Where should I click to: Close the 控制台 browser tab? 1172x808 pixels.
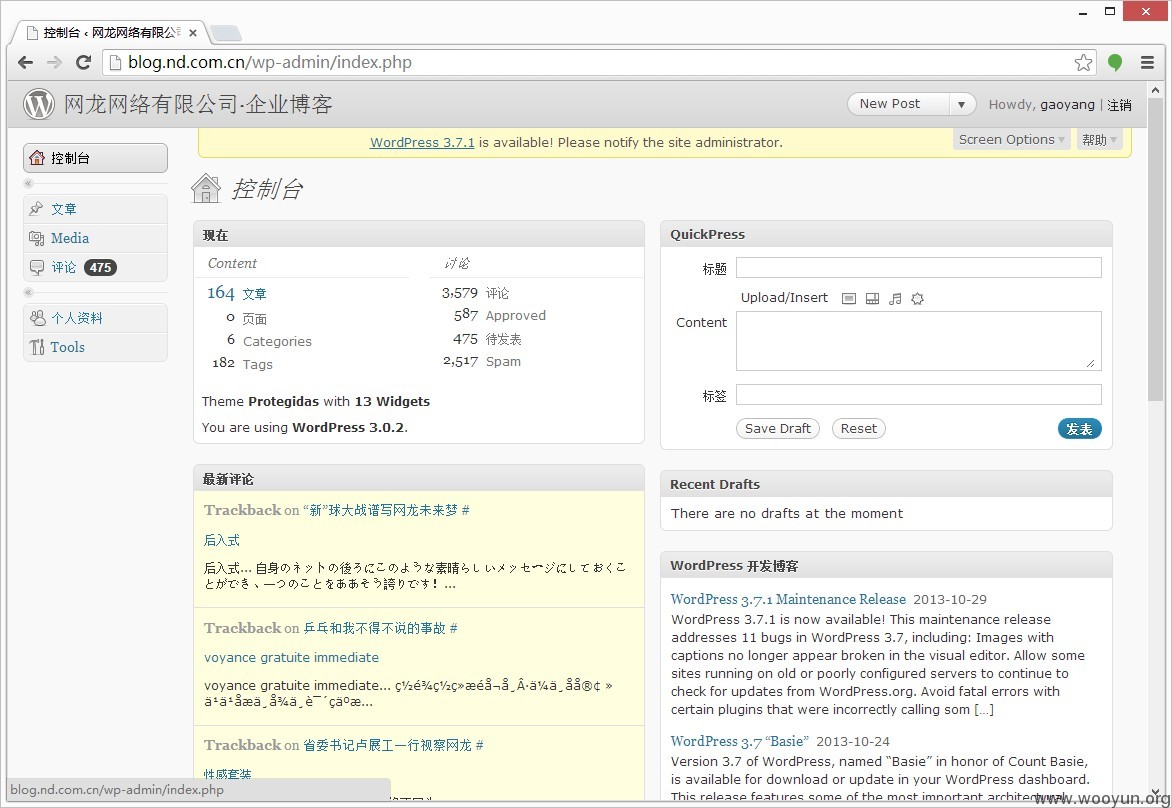193,33
